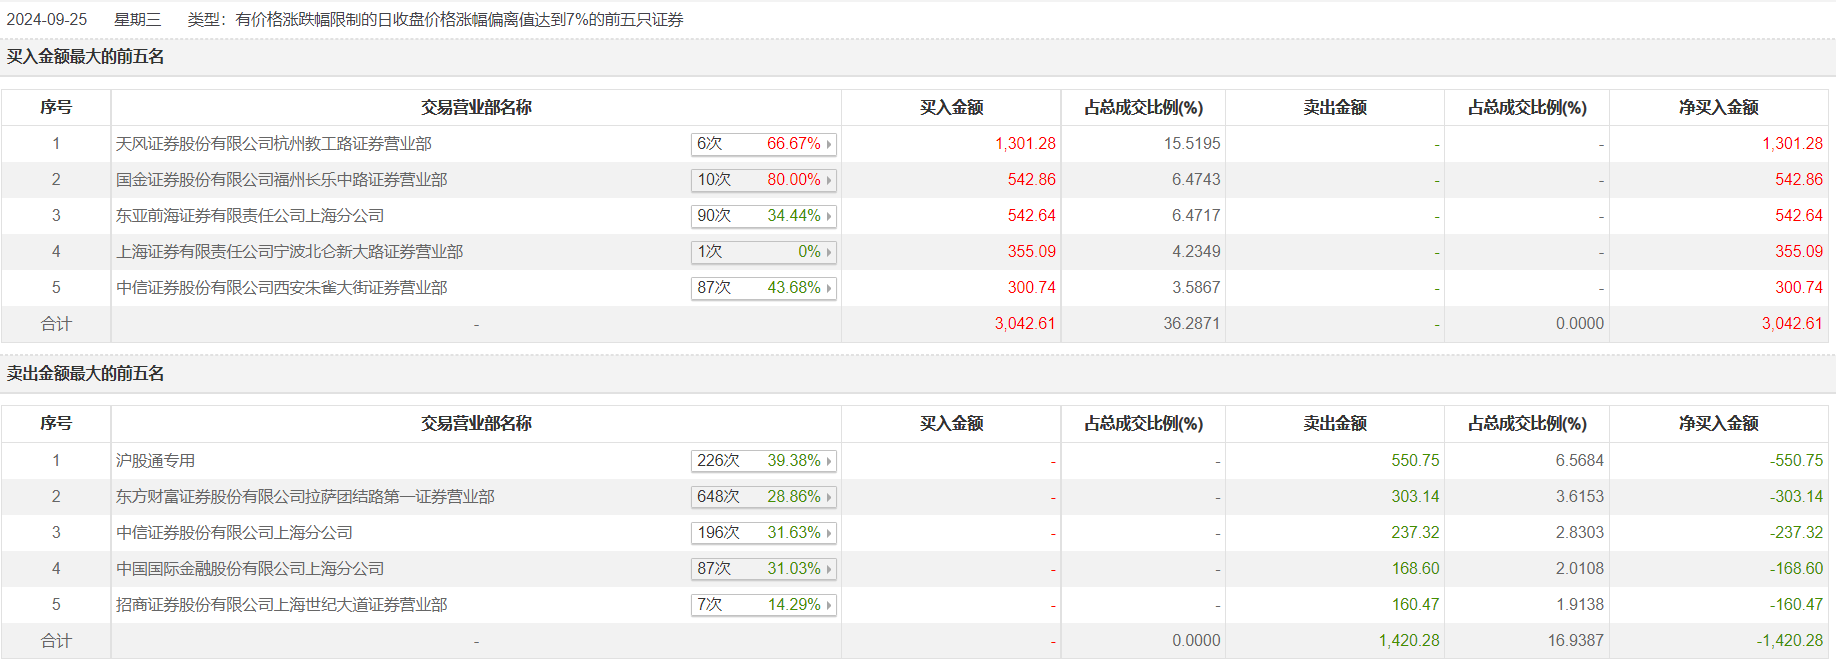Expand the 196次 31.63% stats box
This screenshot has height=664, width=1836.
click(763, 533)
